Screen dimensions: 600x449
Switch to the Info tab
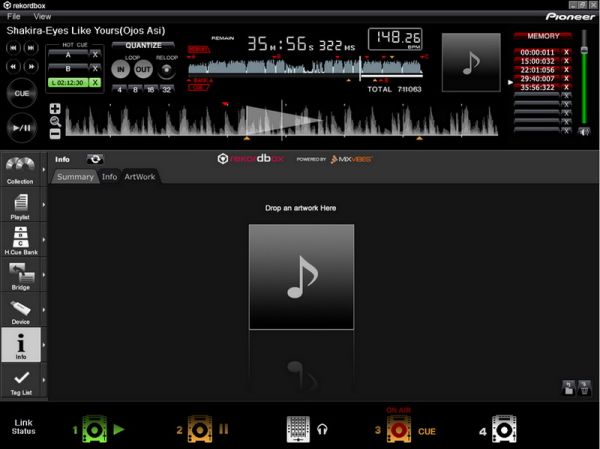click(109, 177)
